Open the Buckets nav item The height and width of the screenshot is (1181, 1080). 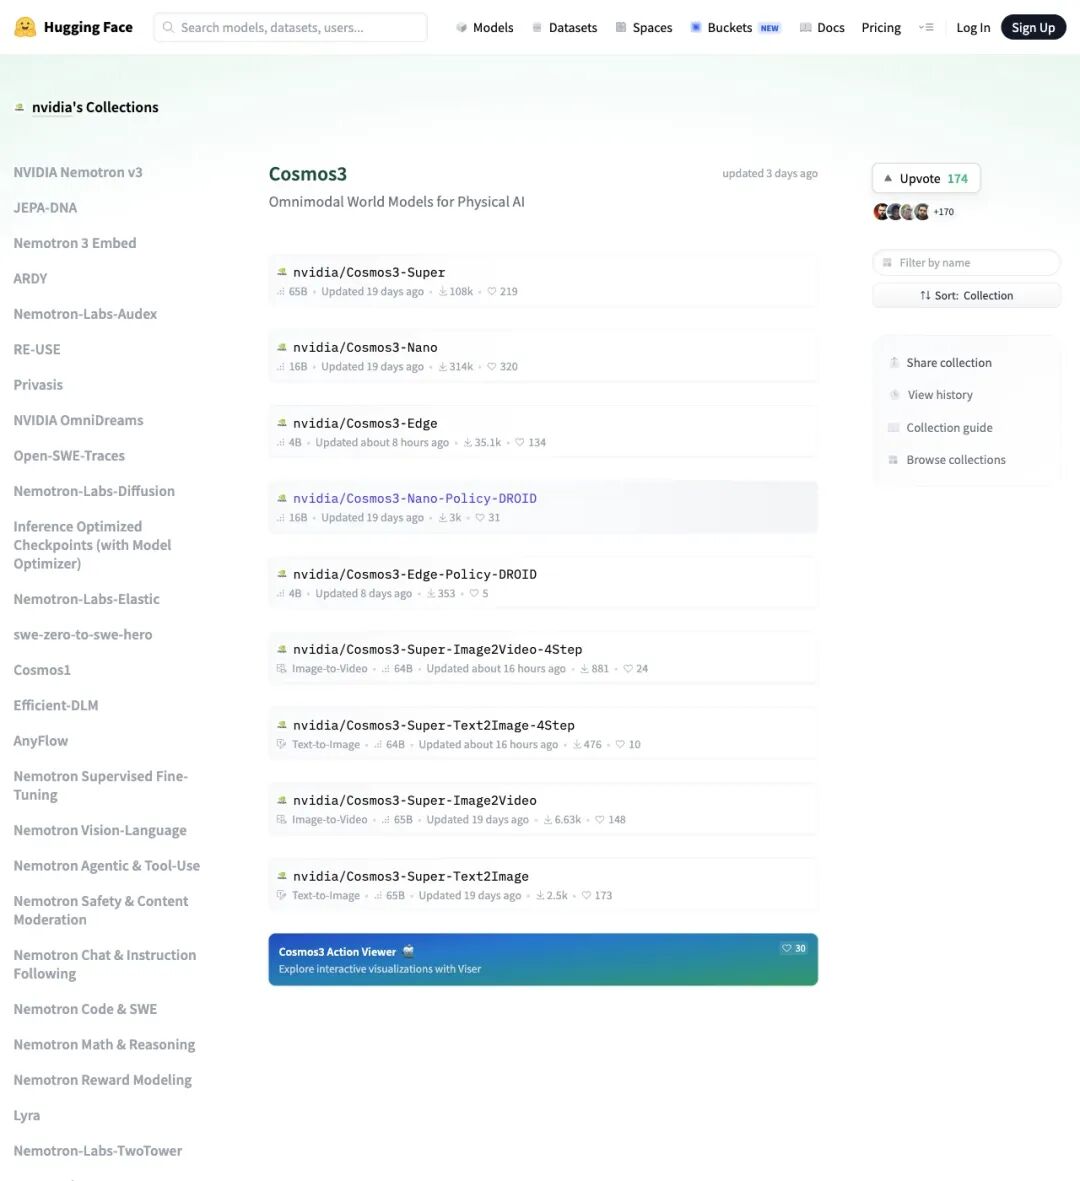point(735,27)
